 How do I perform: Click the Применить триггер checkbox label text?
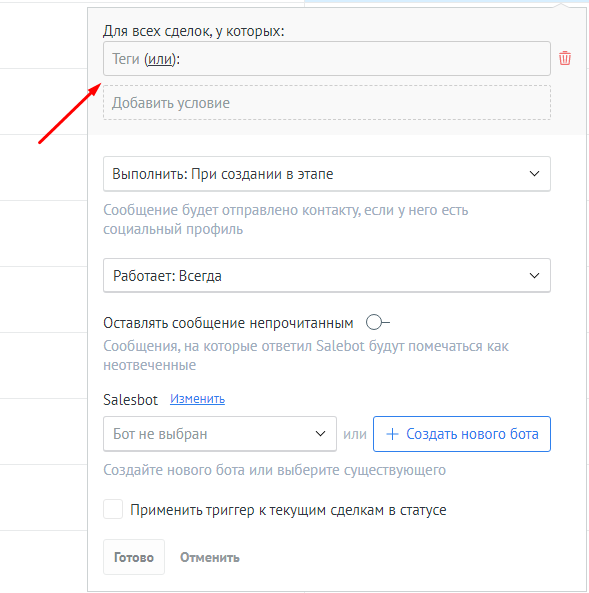[x=288, y=510]
